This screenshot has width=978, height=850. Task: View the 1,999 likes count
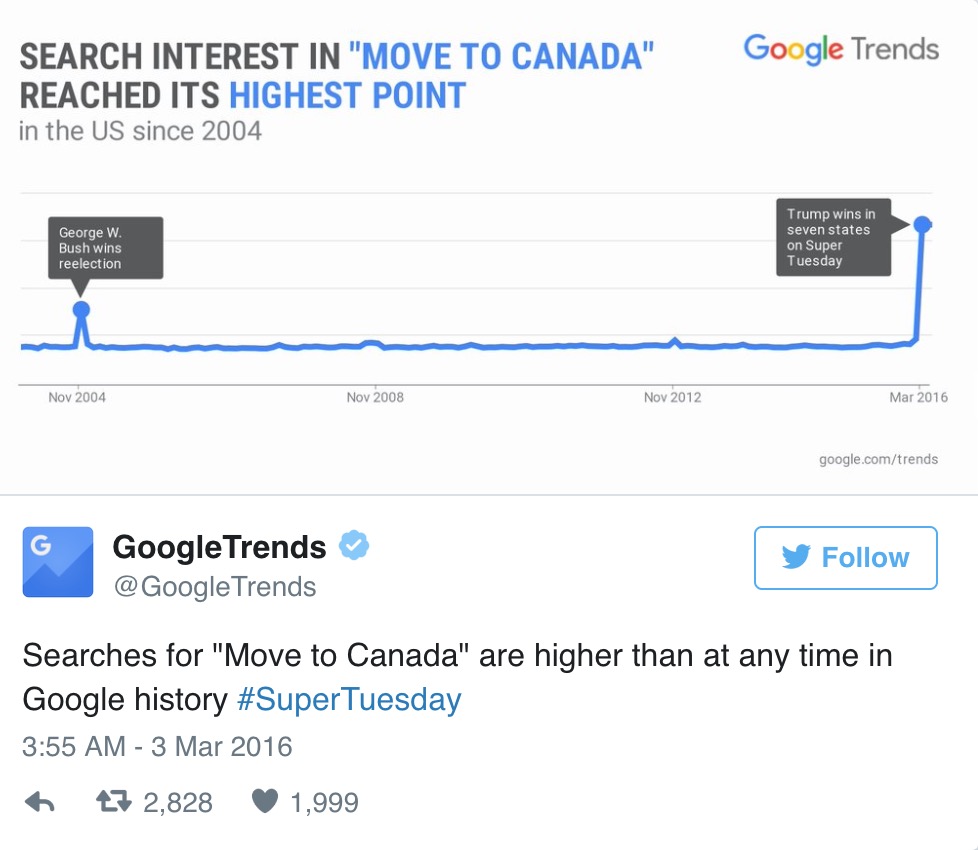[x=324, y=803]
